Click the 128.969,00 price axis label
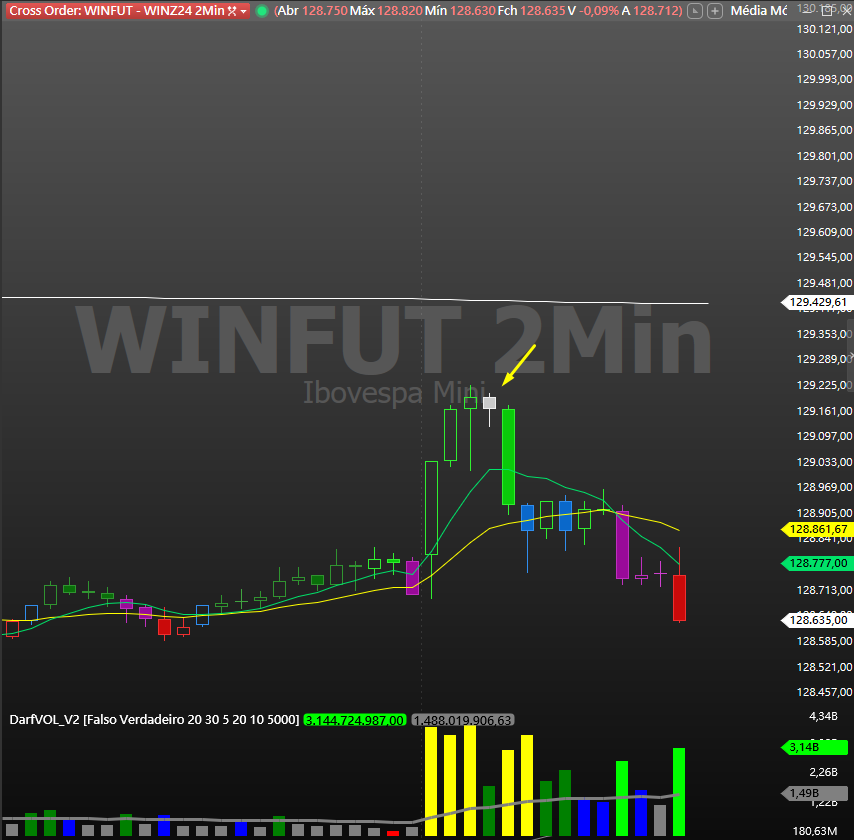 click(x=824, y=488)
